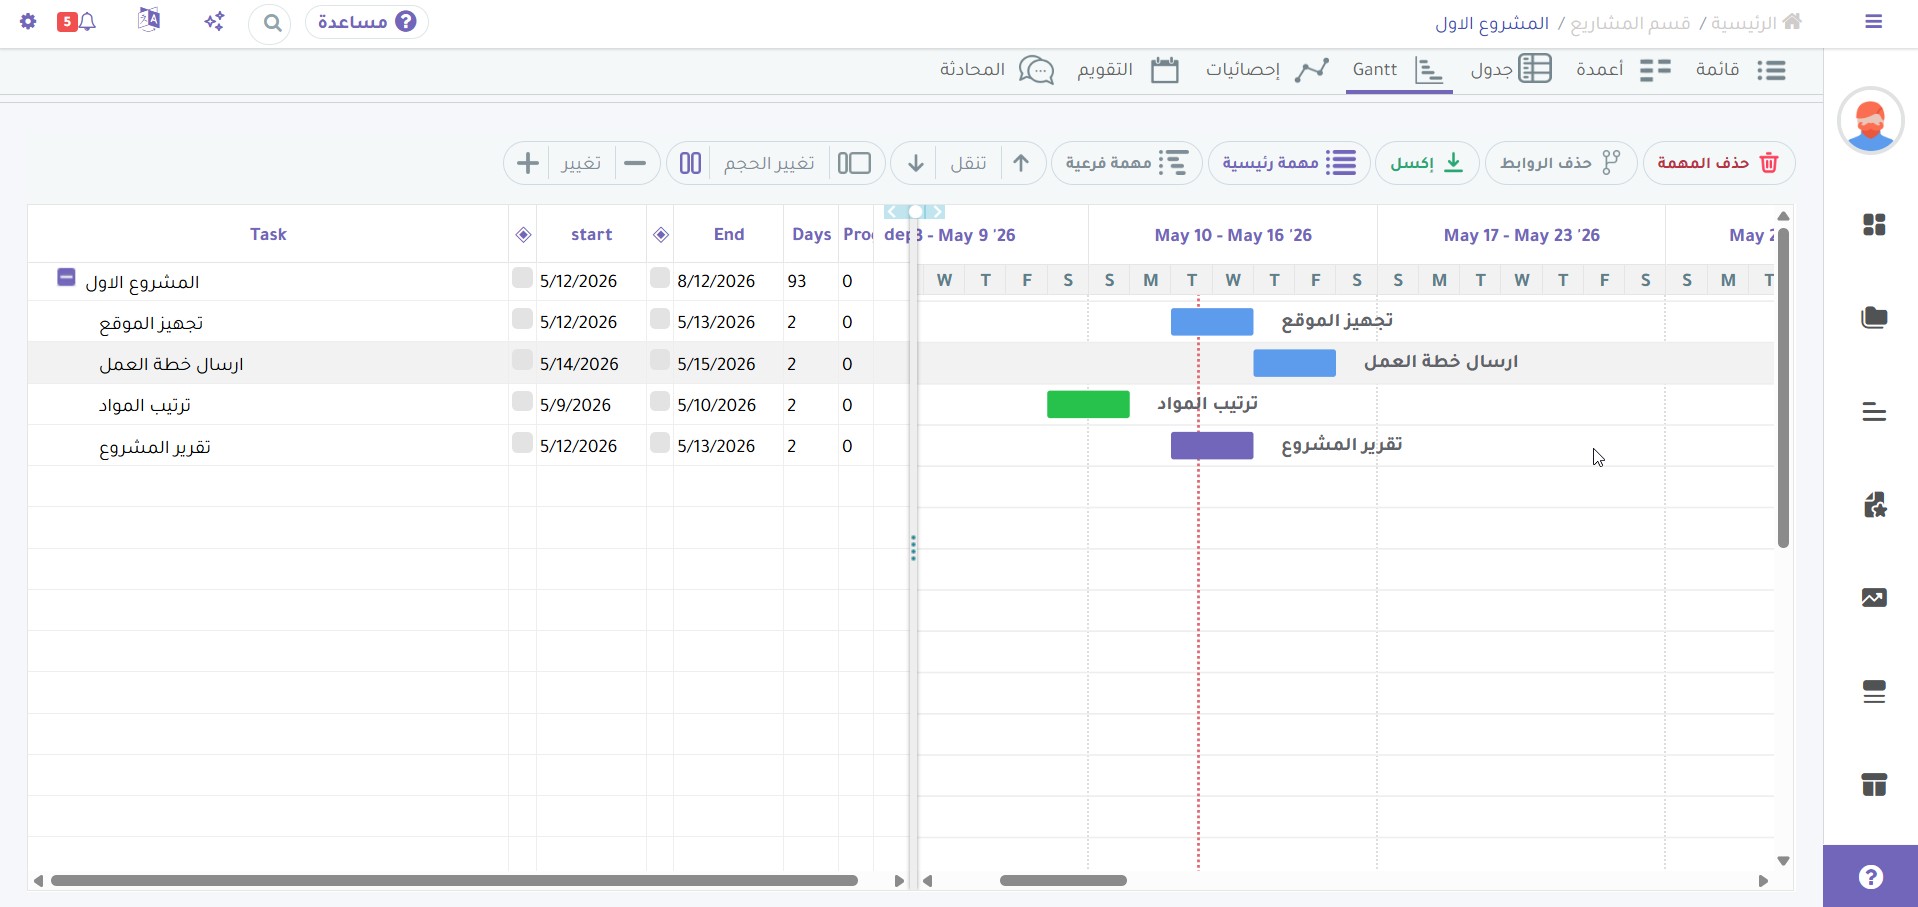The width and height of the screenshot is (1918, 907).
Task: Click the sparkle AI icon
Action: coord(214,21)
